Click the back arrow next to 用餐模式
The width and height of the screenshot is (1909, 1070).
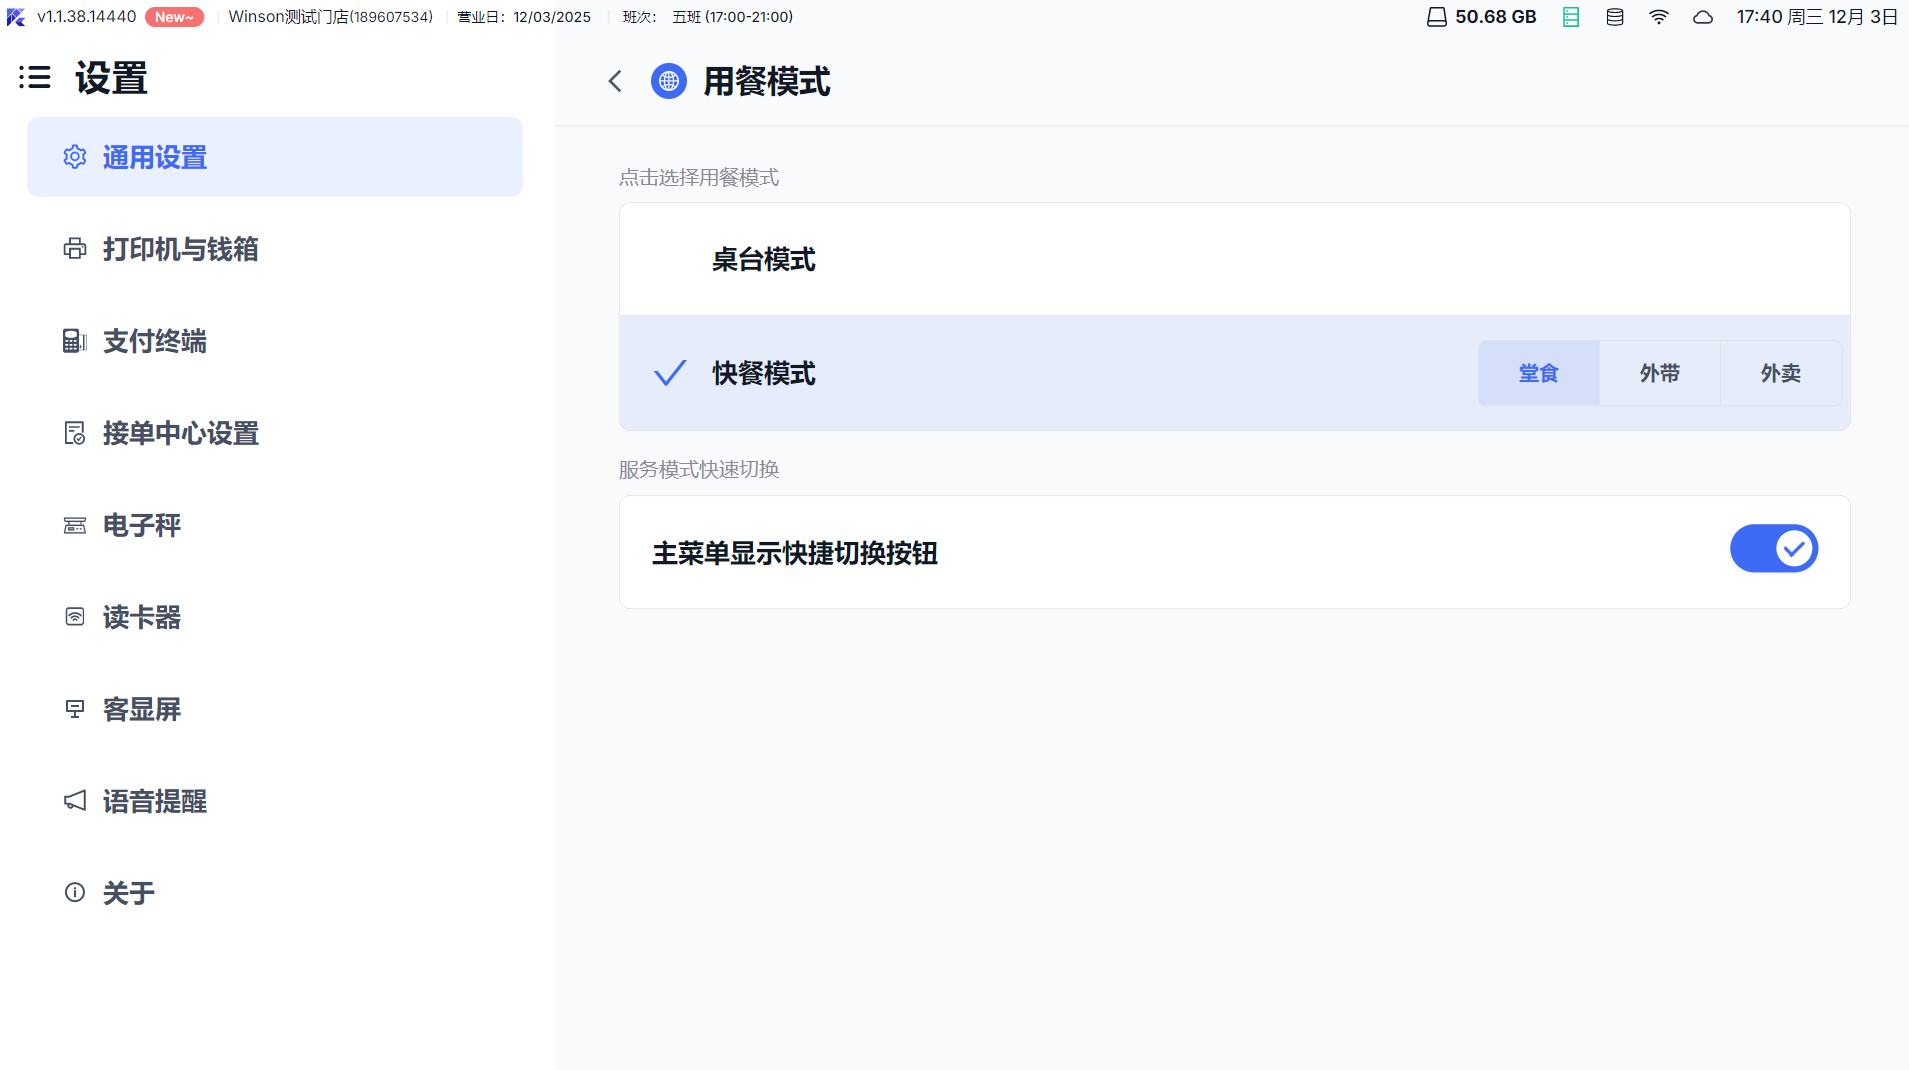tap(615, 81)
